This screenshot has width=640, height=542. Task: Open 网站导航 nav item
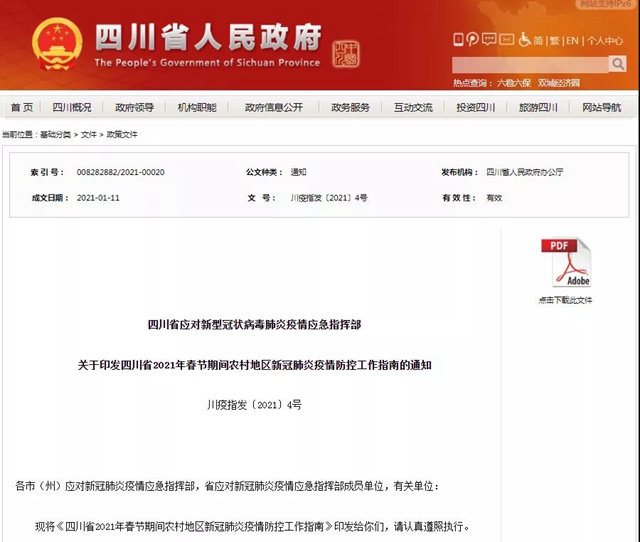point(601,108)
